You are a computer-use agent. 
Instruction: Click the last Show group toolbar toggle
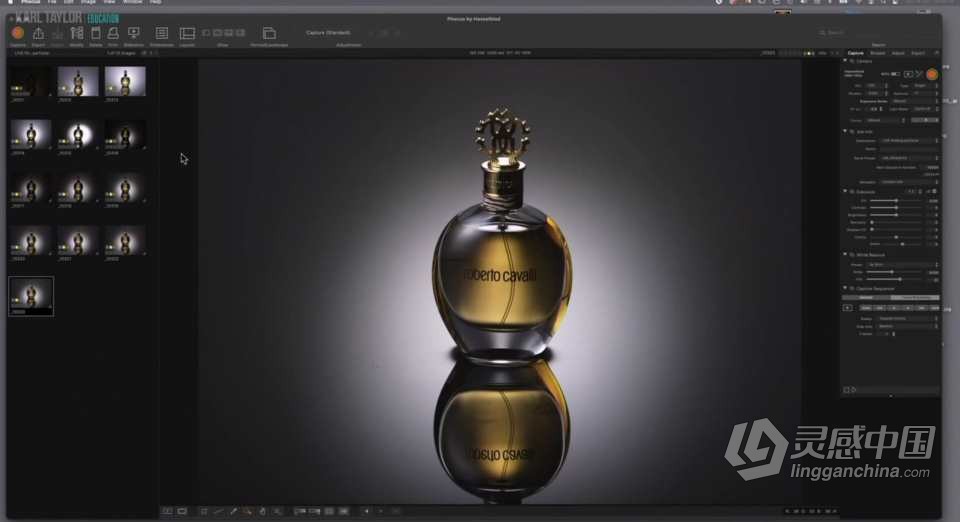[241, 32]
